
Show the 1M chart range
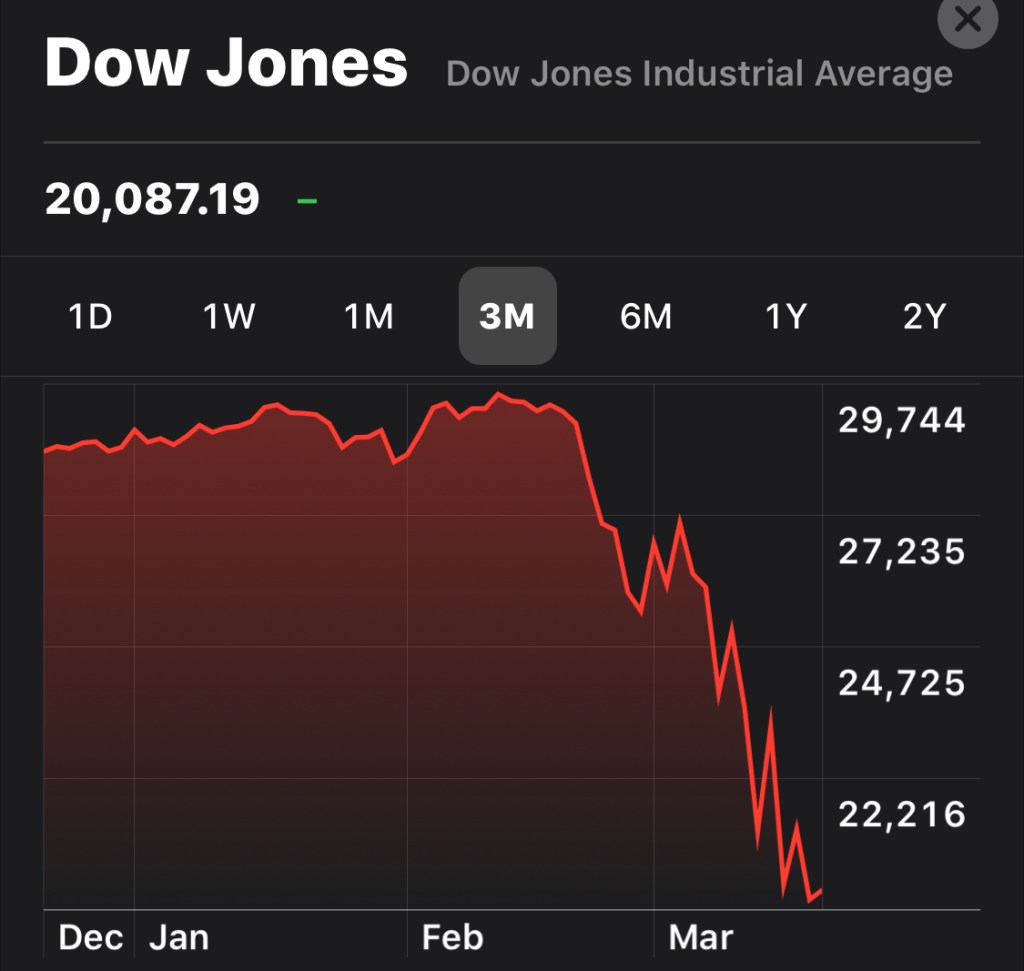[369, 317]
